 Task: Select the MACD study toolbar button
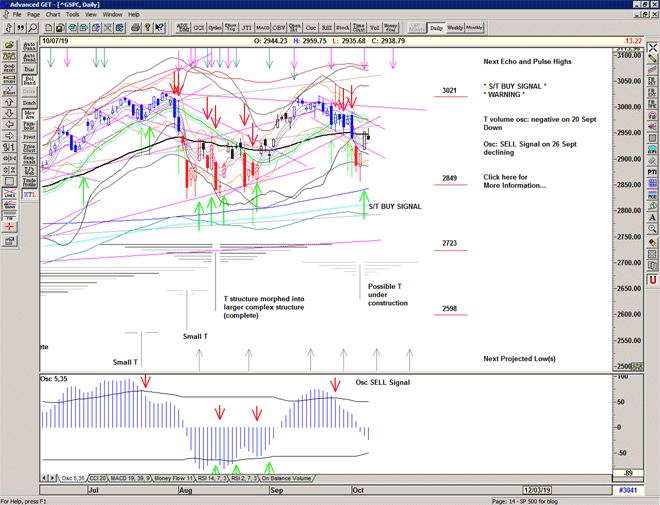pos(262,28)
